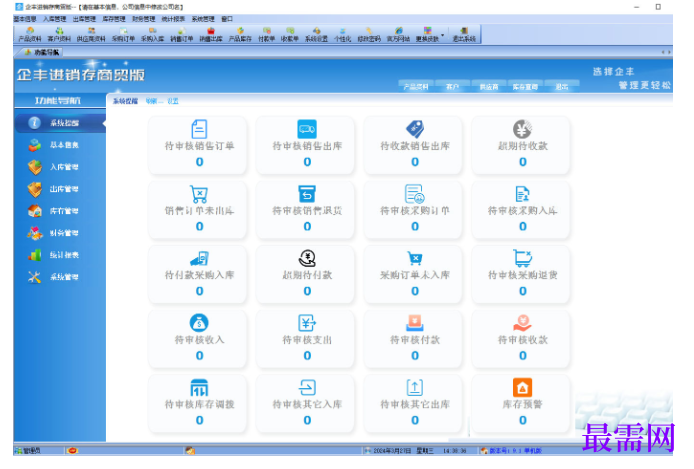The image size is (694, 469).
Task: Open 收款单 toolbar icon
Action: coord(289,35)
